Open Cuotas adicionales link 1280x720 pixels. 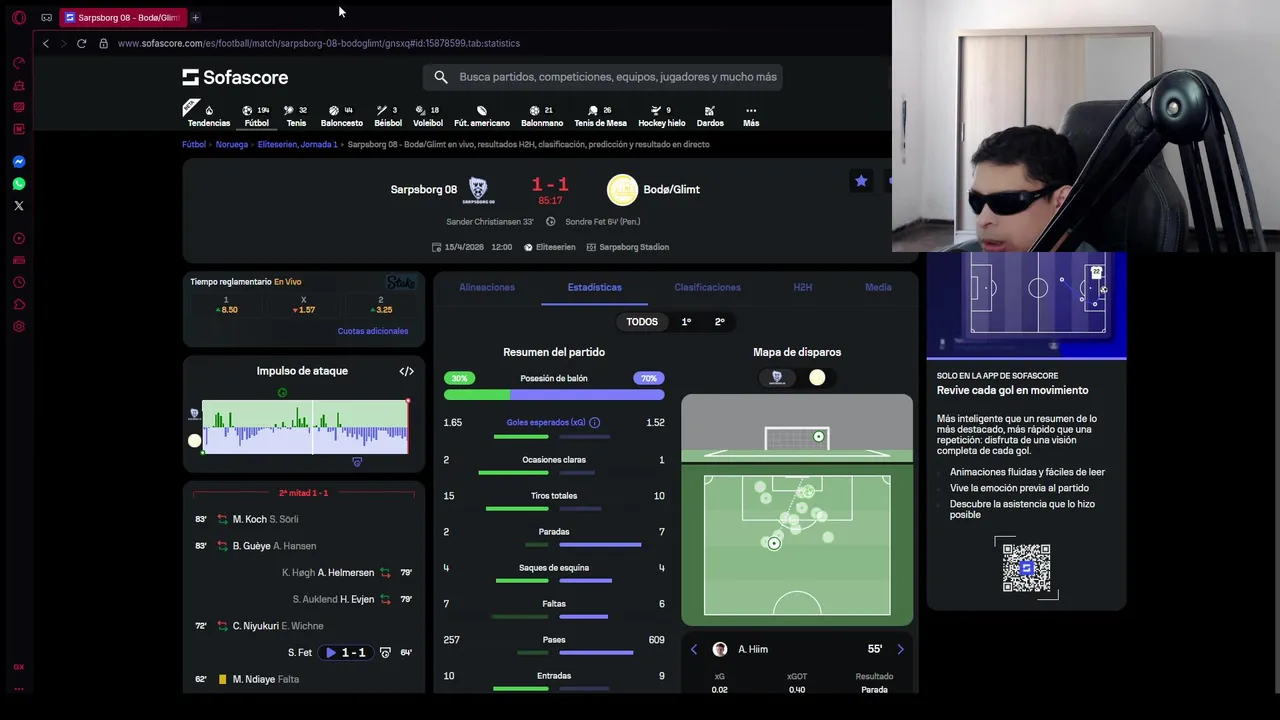click(x=373, y=331)
